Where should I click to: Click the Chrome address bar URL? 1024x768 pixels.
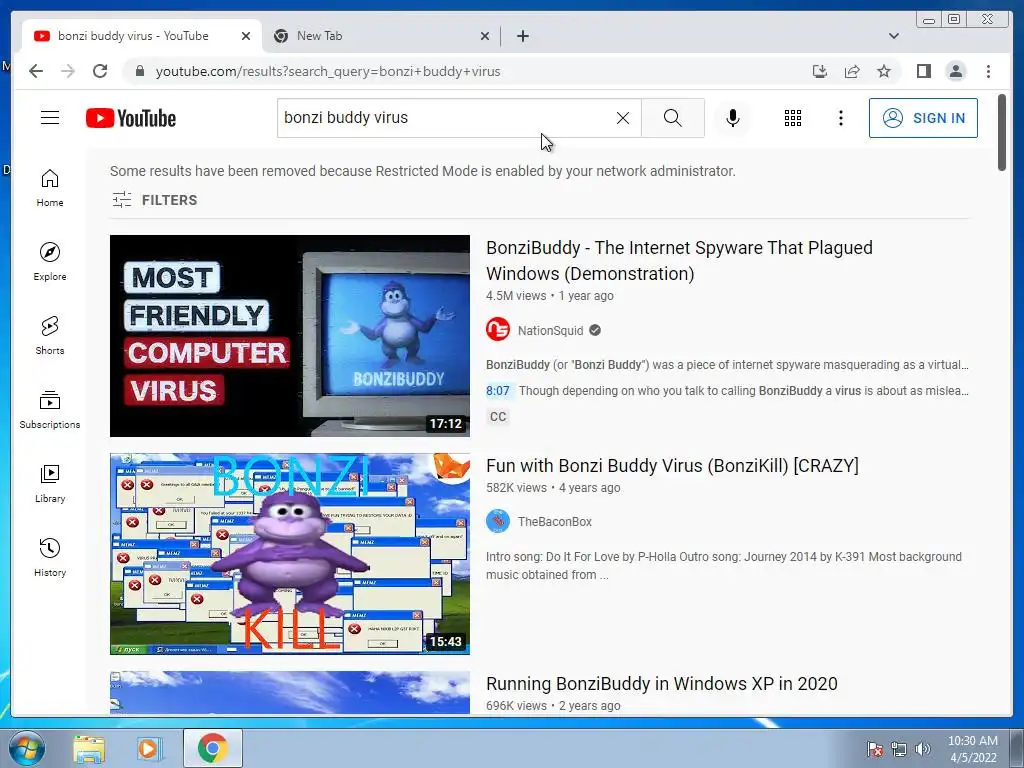point(328,71)
